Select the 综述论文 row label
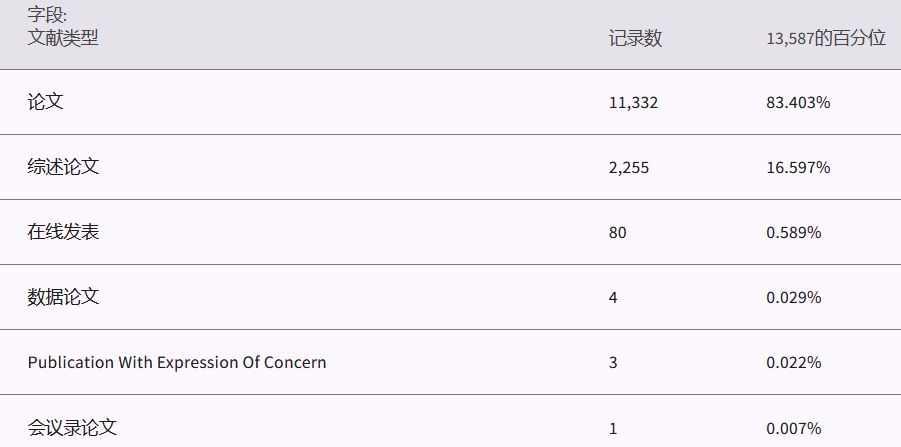Viewport: 901px width, 447px height. click(63, 167)
